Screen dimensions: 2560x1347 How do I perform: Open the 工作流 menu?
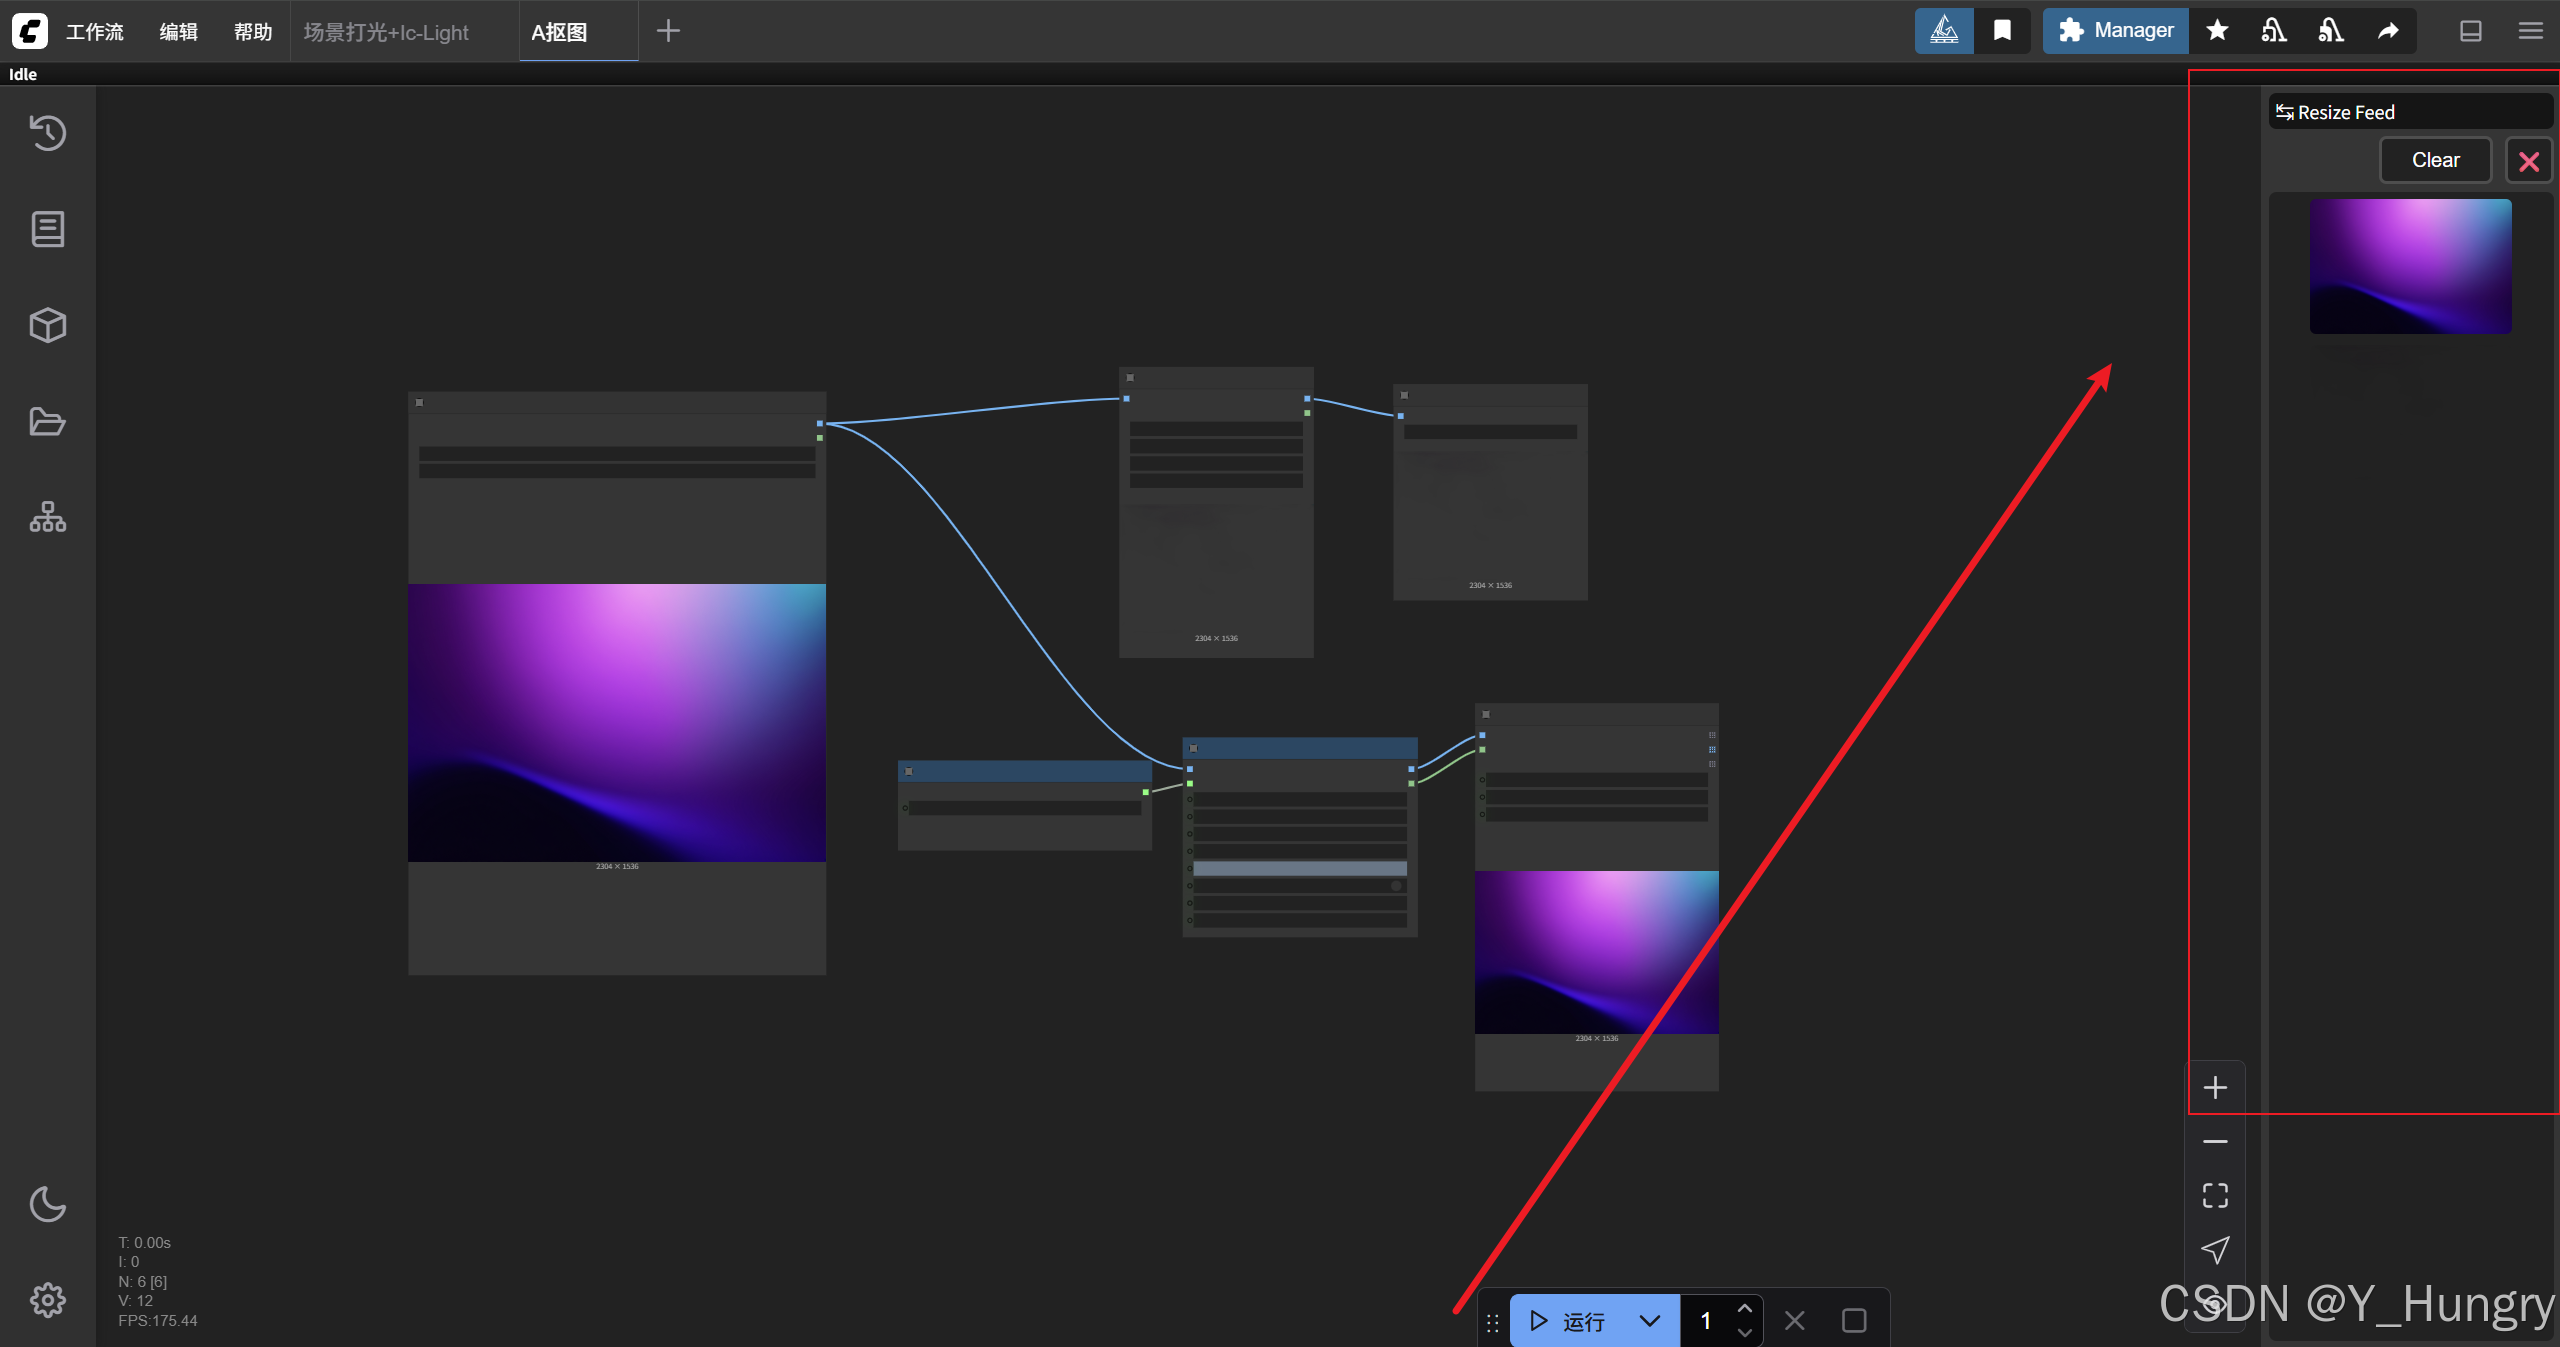pyautogui.click(x=94, y=32)
